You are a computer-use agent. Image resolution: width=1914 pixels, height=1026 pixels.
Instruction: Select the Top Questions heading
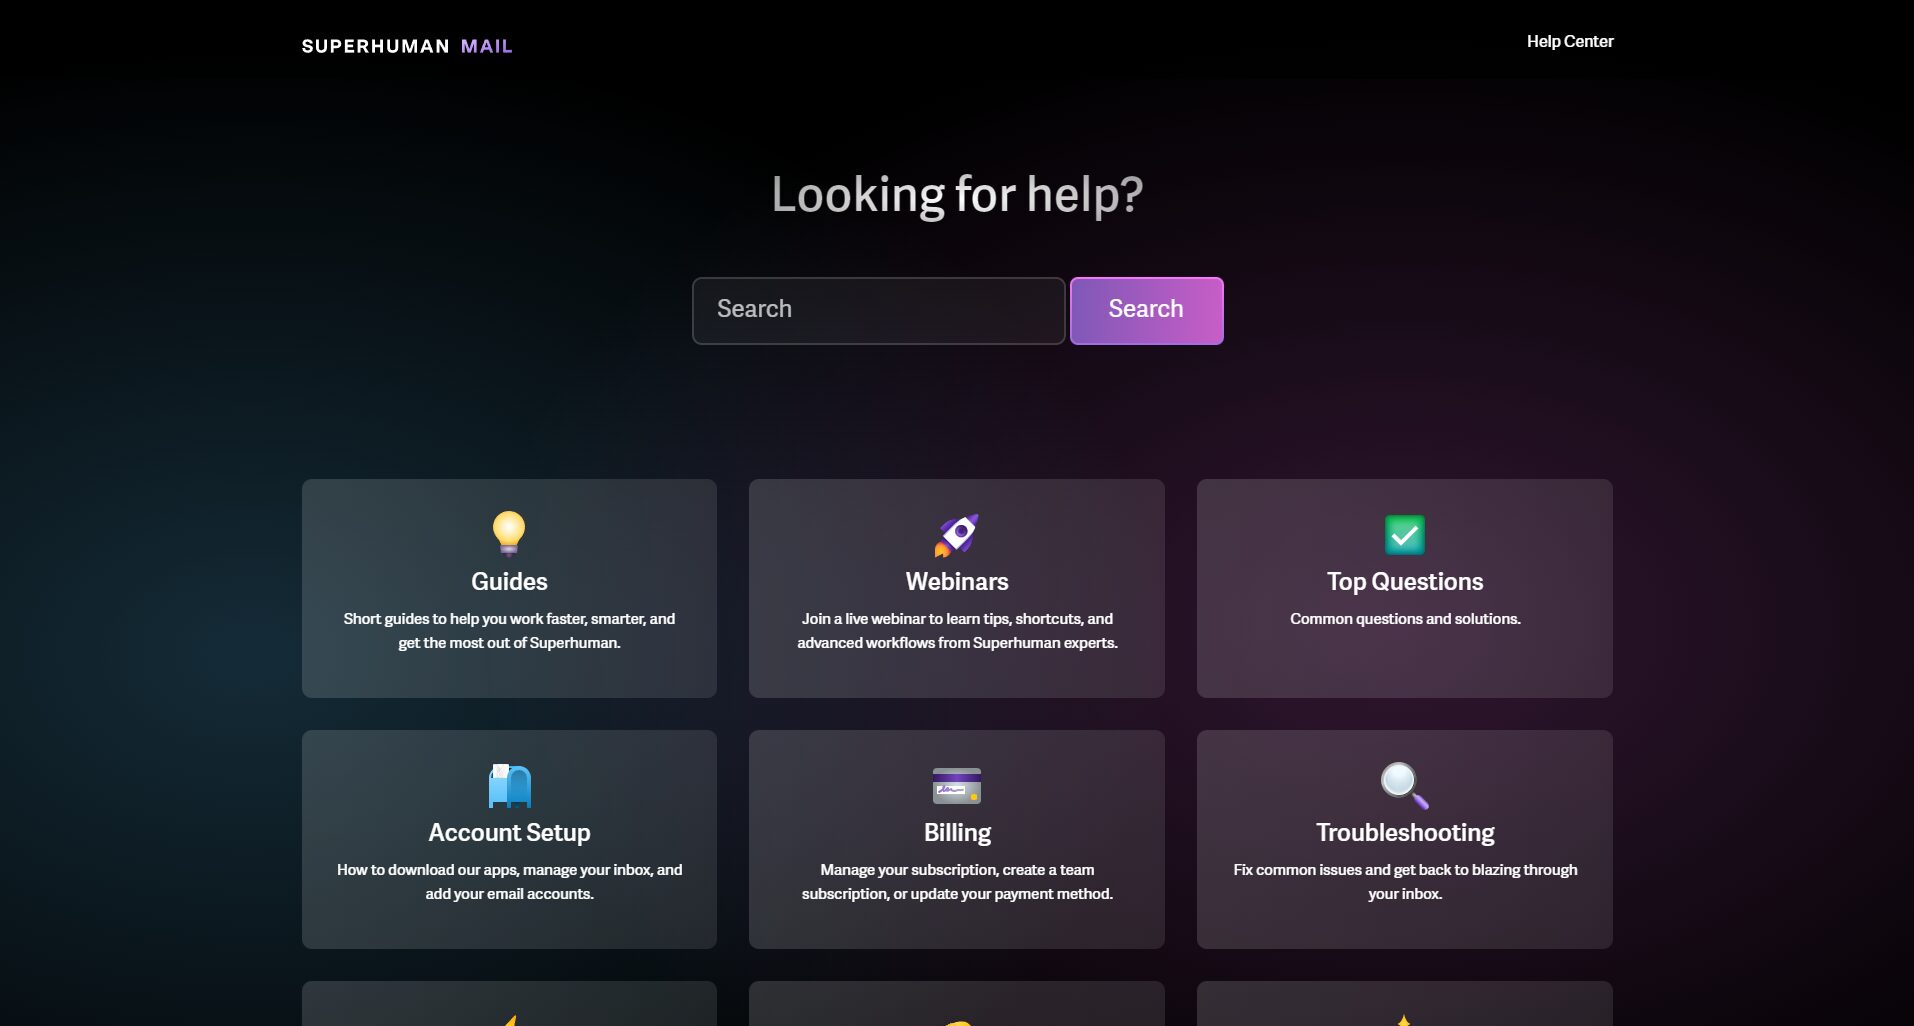(1404, 582)
